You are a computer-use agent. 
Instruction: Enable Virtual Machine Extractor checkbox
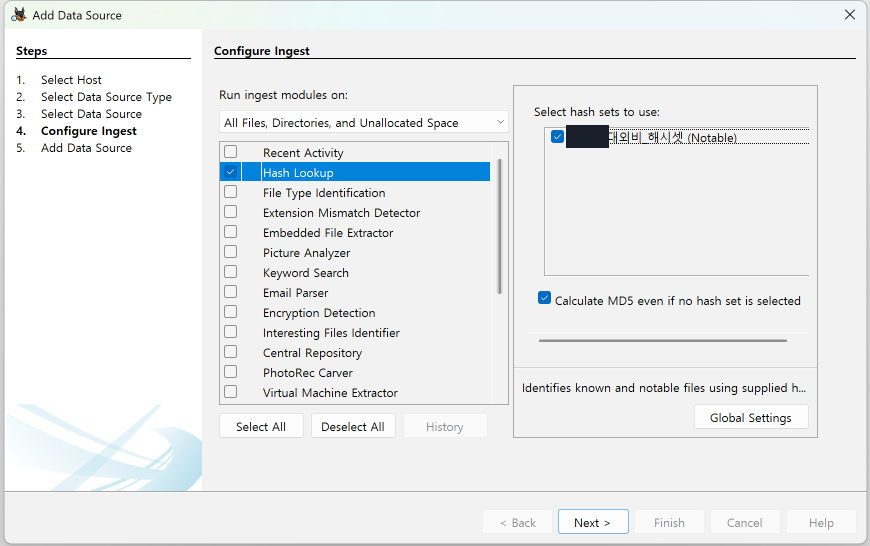point(230,392)
